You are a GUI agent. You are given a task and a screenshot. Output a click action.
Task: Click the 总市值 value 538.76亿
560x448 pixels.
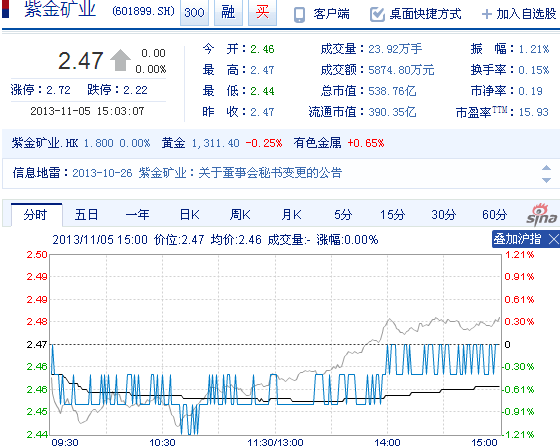pos(392,91)
